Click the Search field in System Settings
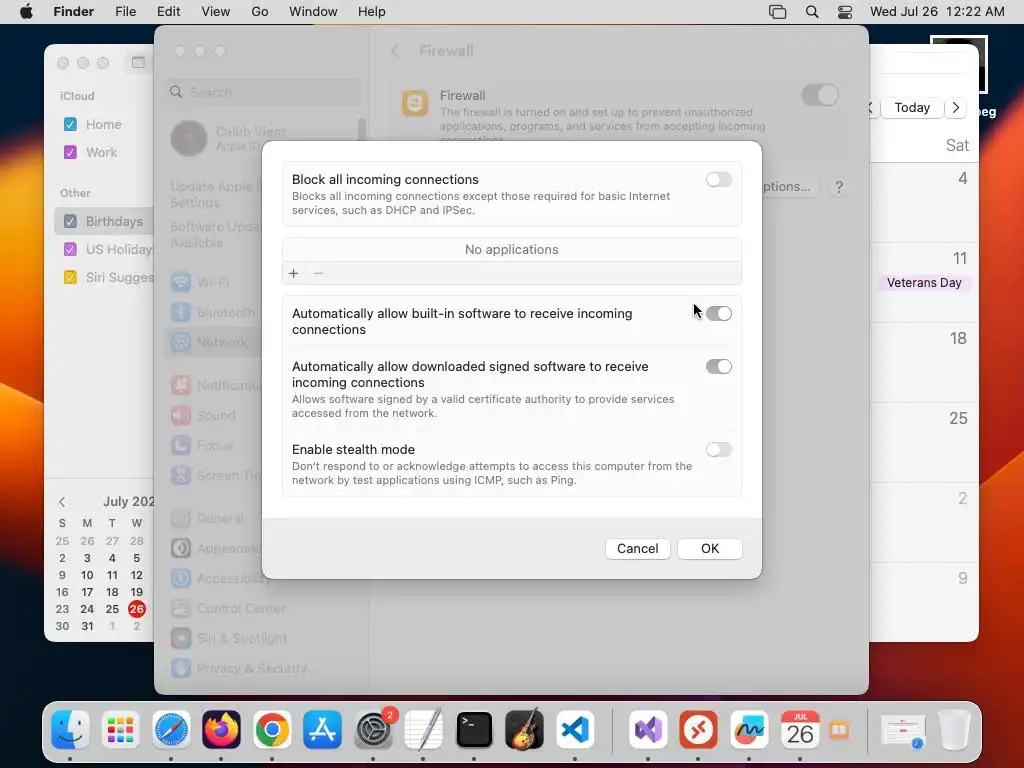 [x=261, y=92]
